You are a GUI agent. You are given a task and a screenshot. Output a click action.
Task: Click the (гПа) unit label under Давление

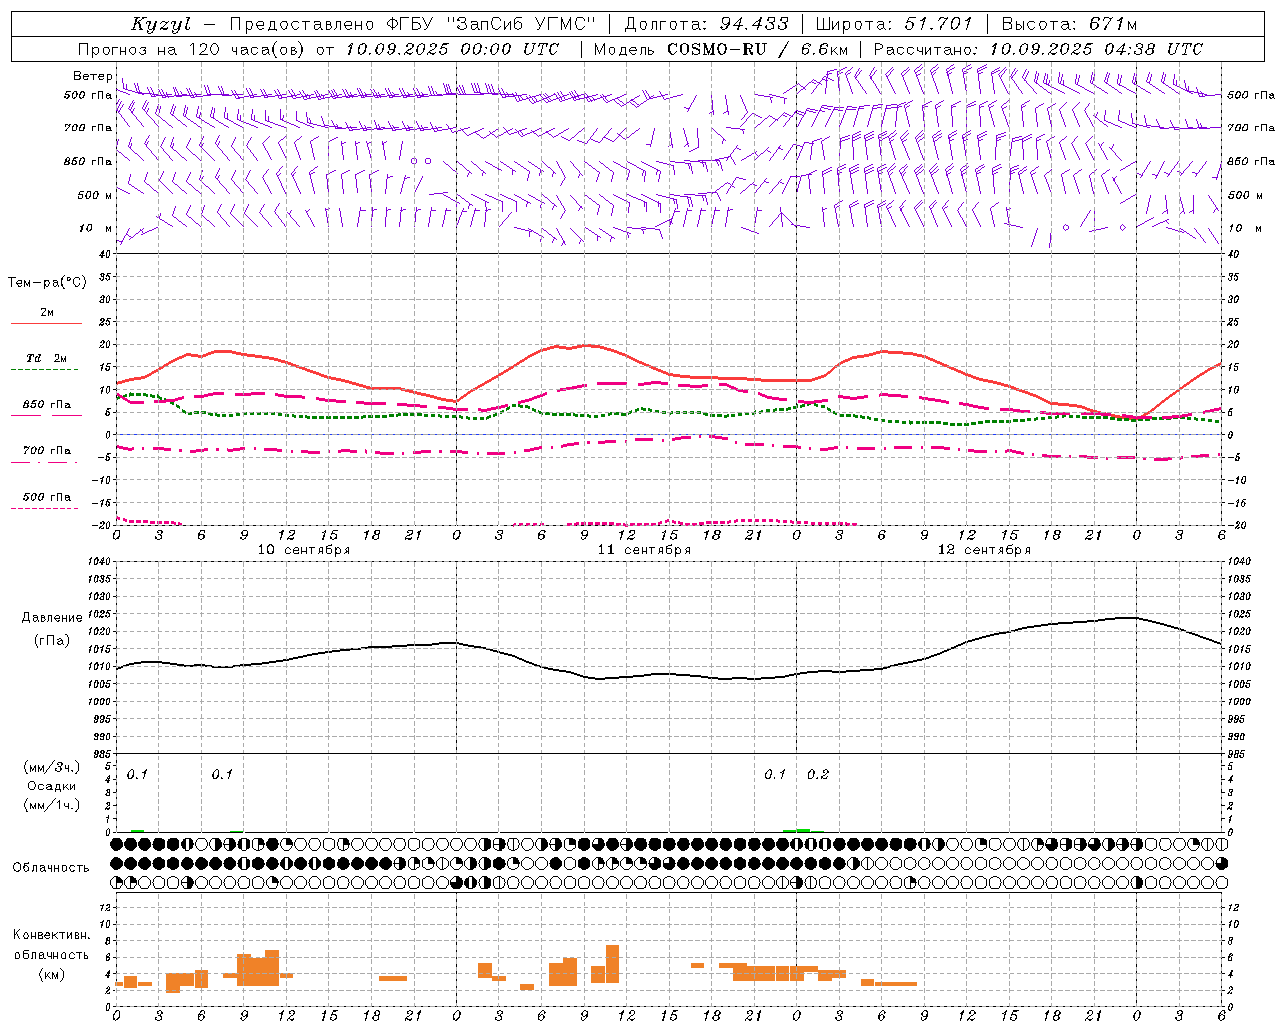click(x=51, y=640)
